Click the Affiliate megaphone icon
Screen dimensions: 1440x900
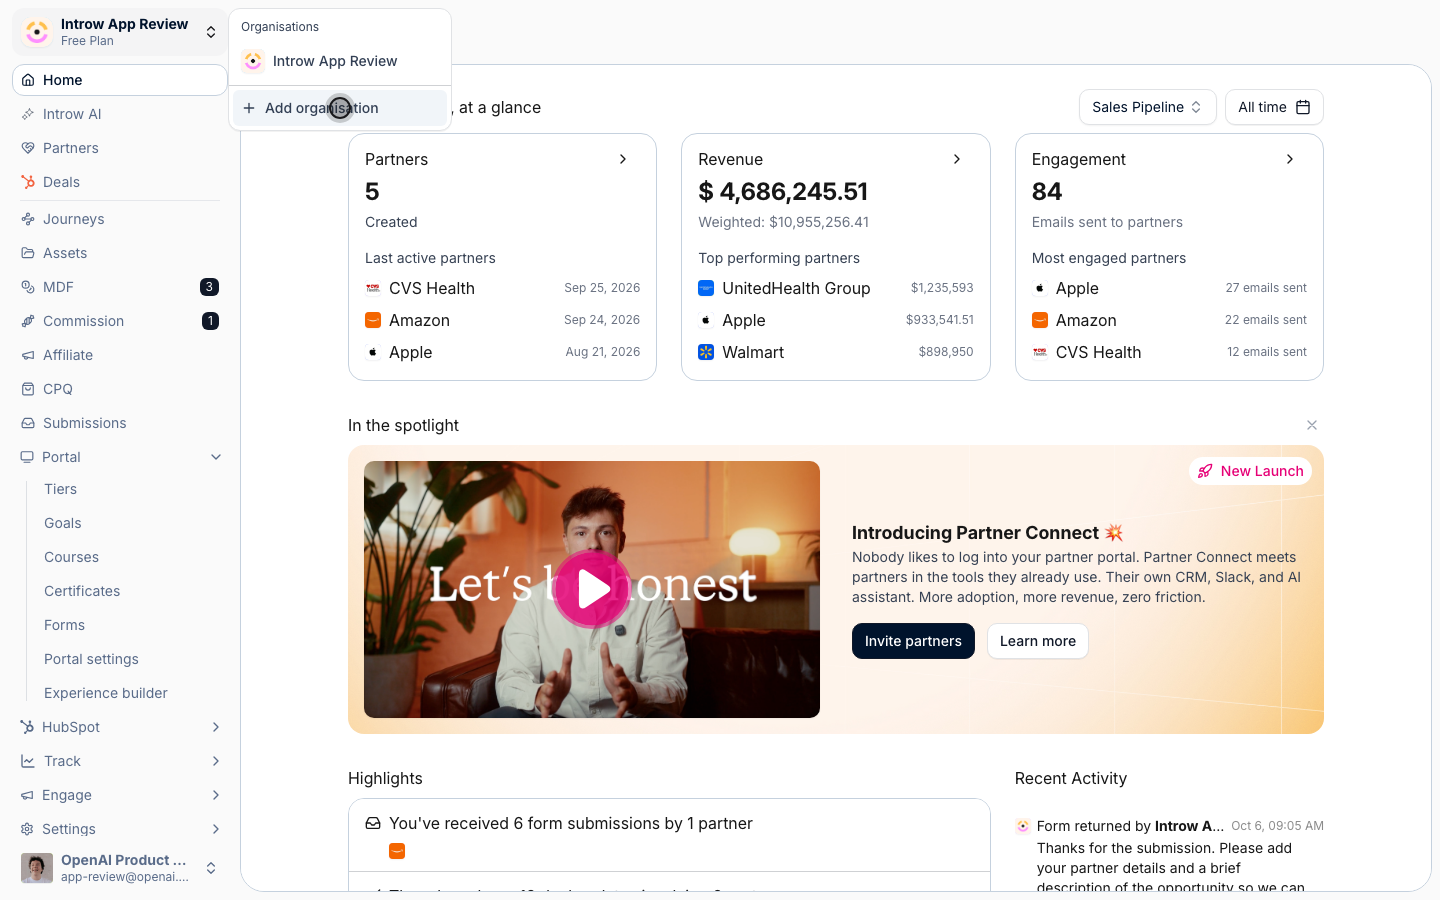(x=28, y=355)
